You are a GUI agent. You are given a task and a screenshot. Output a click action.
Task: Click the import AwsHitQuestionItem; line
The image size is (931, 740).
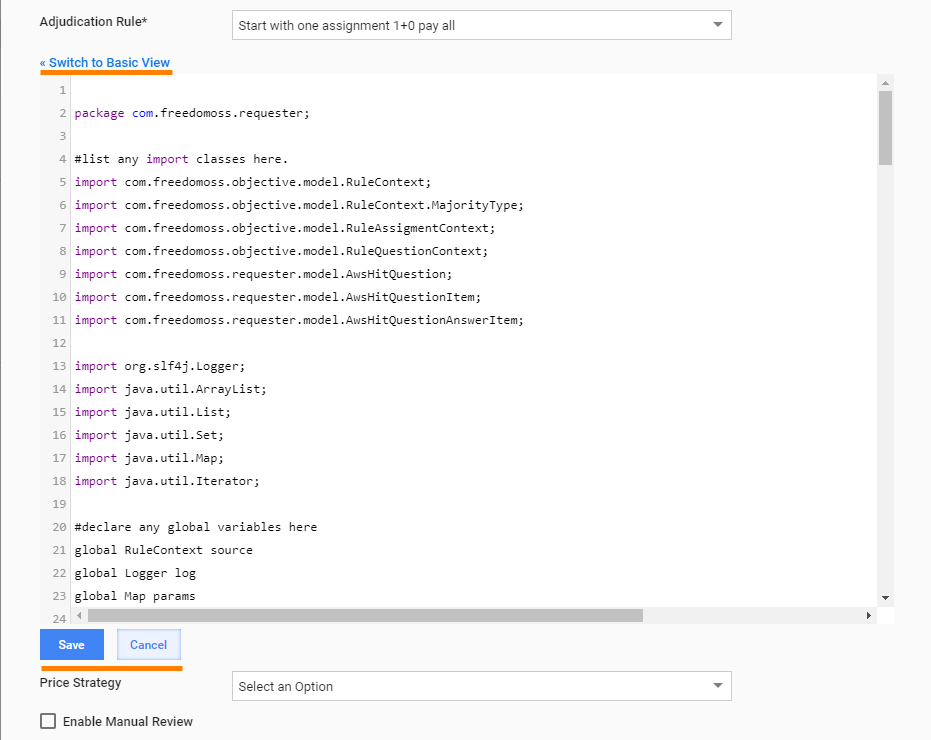coord(278,297)
